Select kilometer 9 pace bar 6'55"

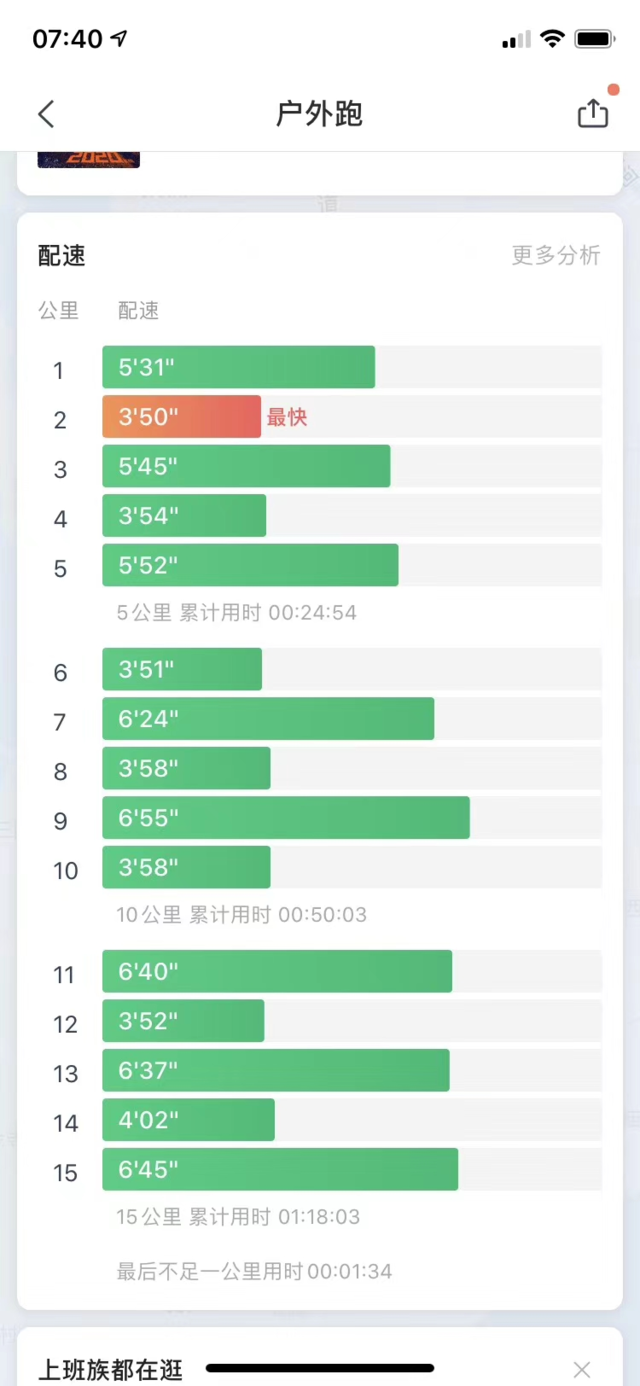[286, 818]
